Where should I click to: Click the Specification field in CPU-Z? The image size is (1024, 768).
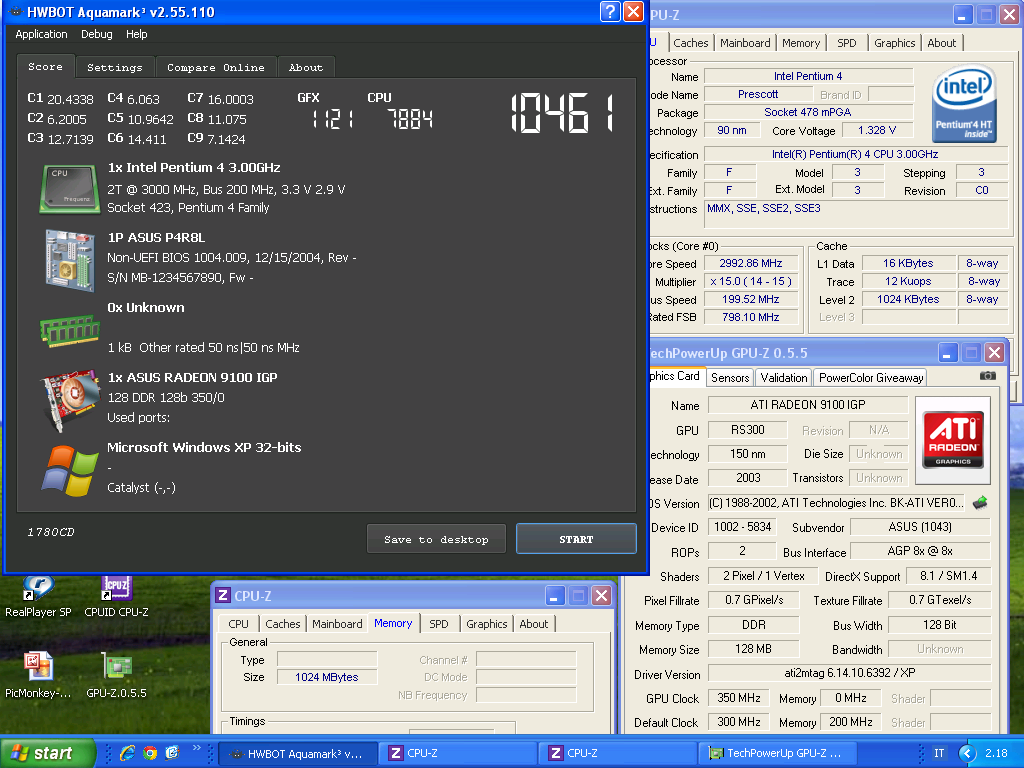856,154
